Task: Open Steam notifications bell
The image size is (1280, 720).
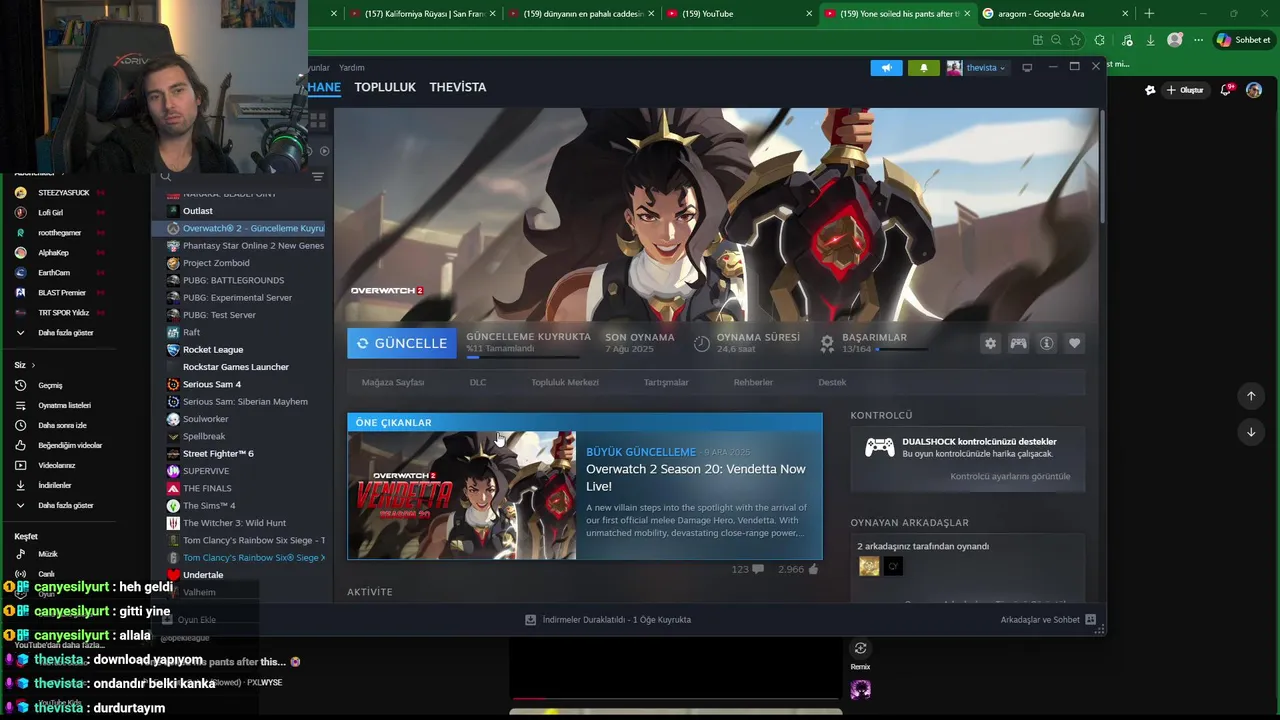Action: [x=923, y=67]
